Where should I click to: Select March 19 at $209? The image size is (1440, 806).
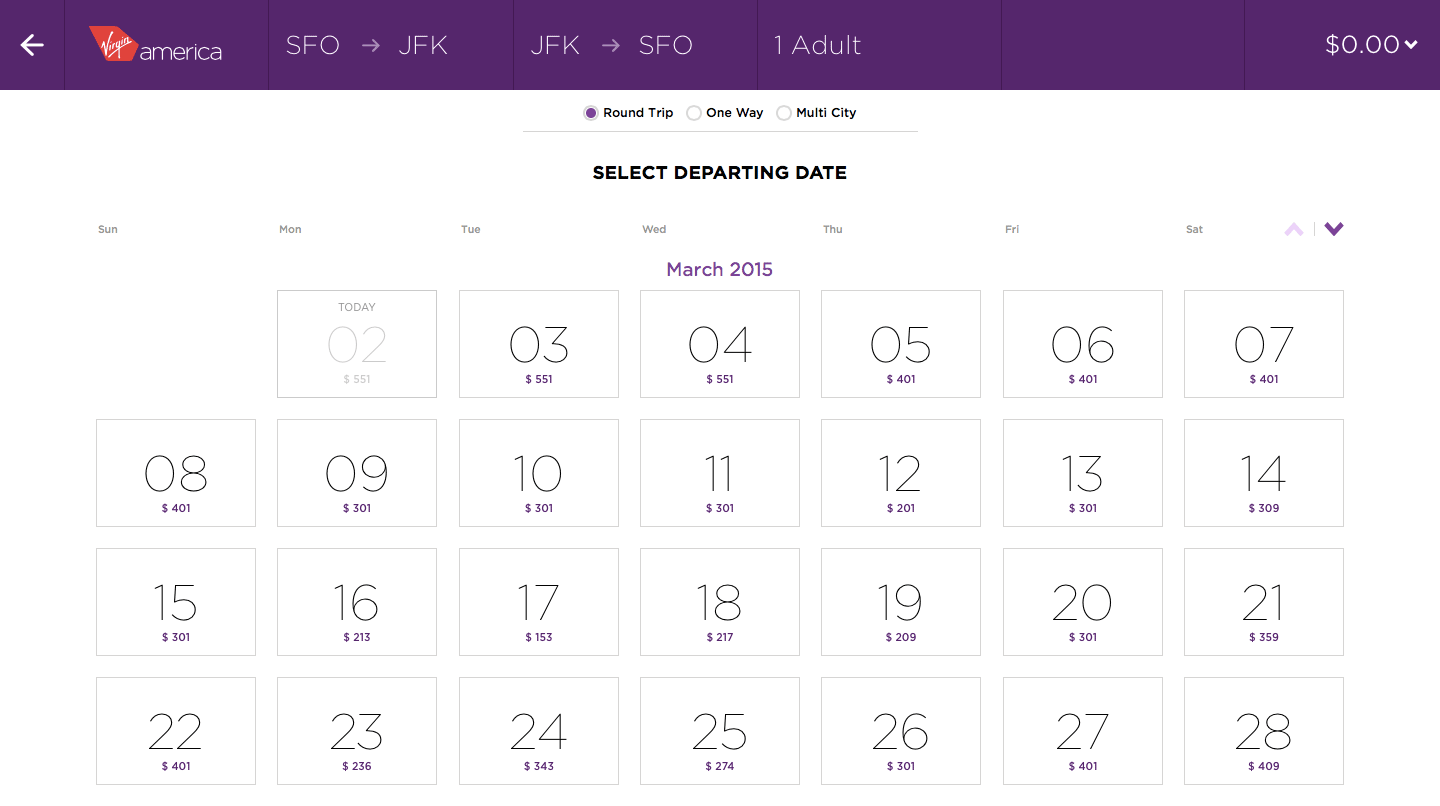click(900, 602)
